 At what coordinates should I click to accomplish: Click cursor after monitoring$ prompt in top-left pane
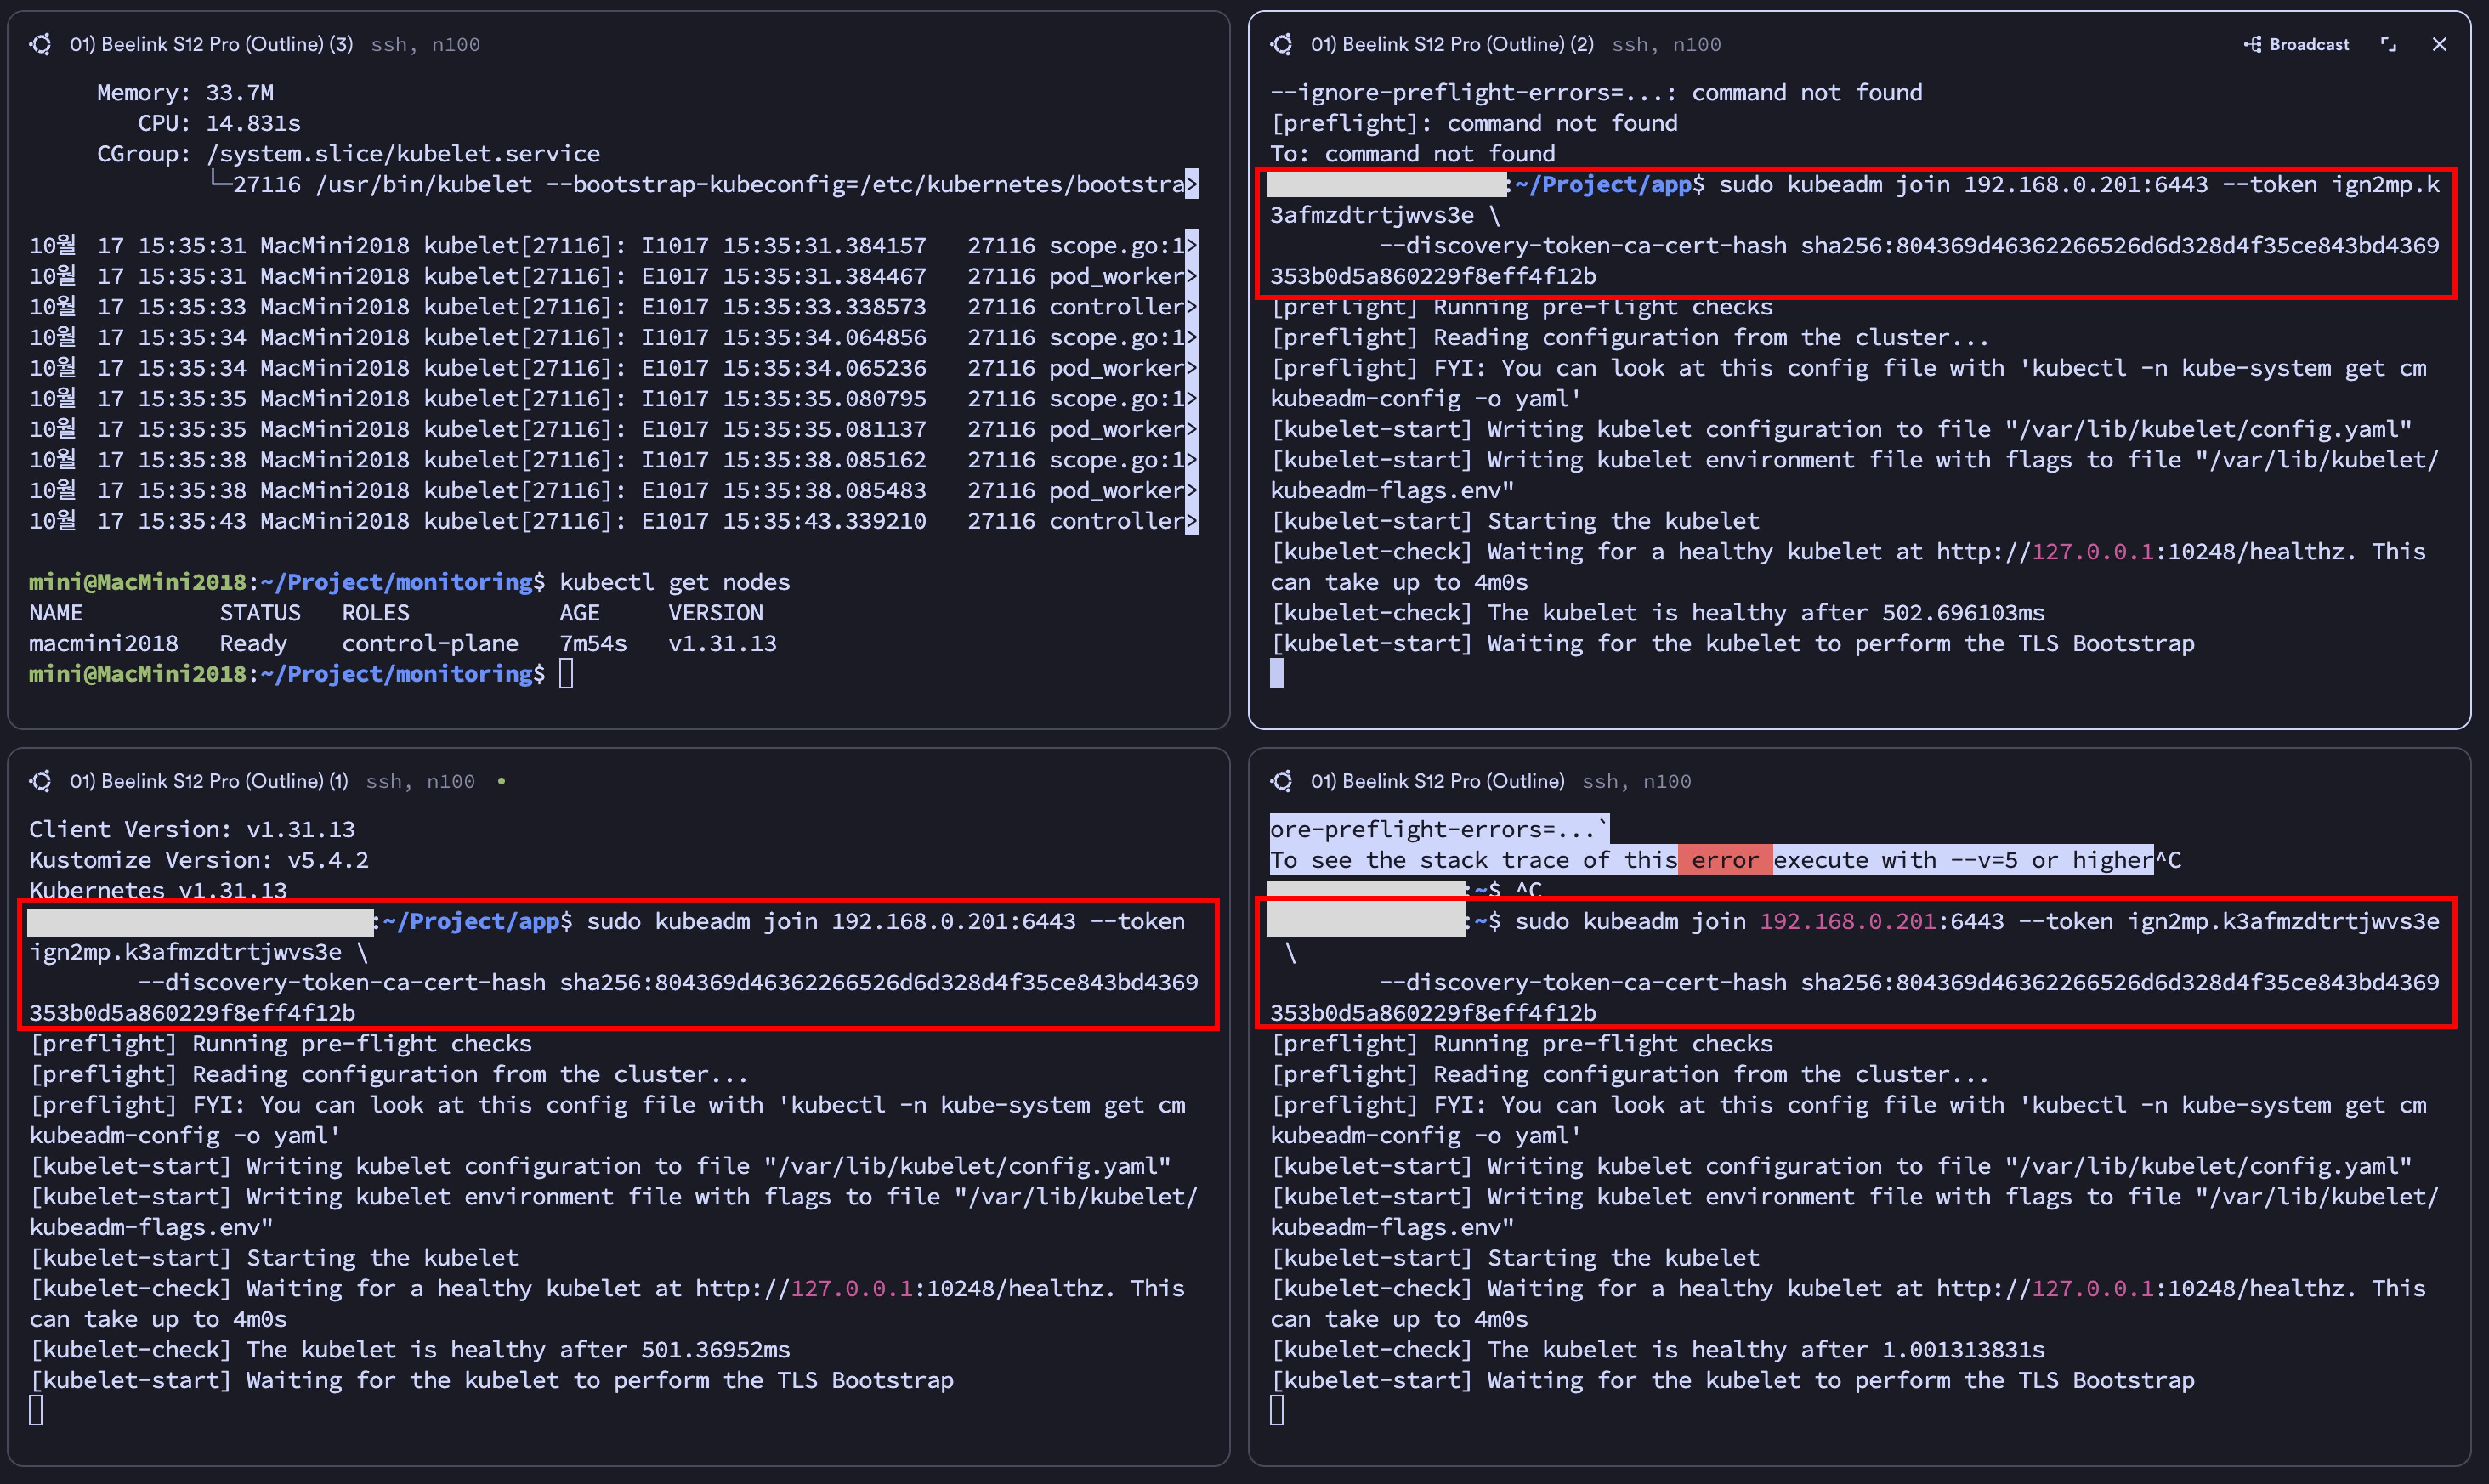[566, 674]
